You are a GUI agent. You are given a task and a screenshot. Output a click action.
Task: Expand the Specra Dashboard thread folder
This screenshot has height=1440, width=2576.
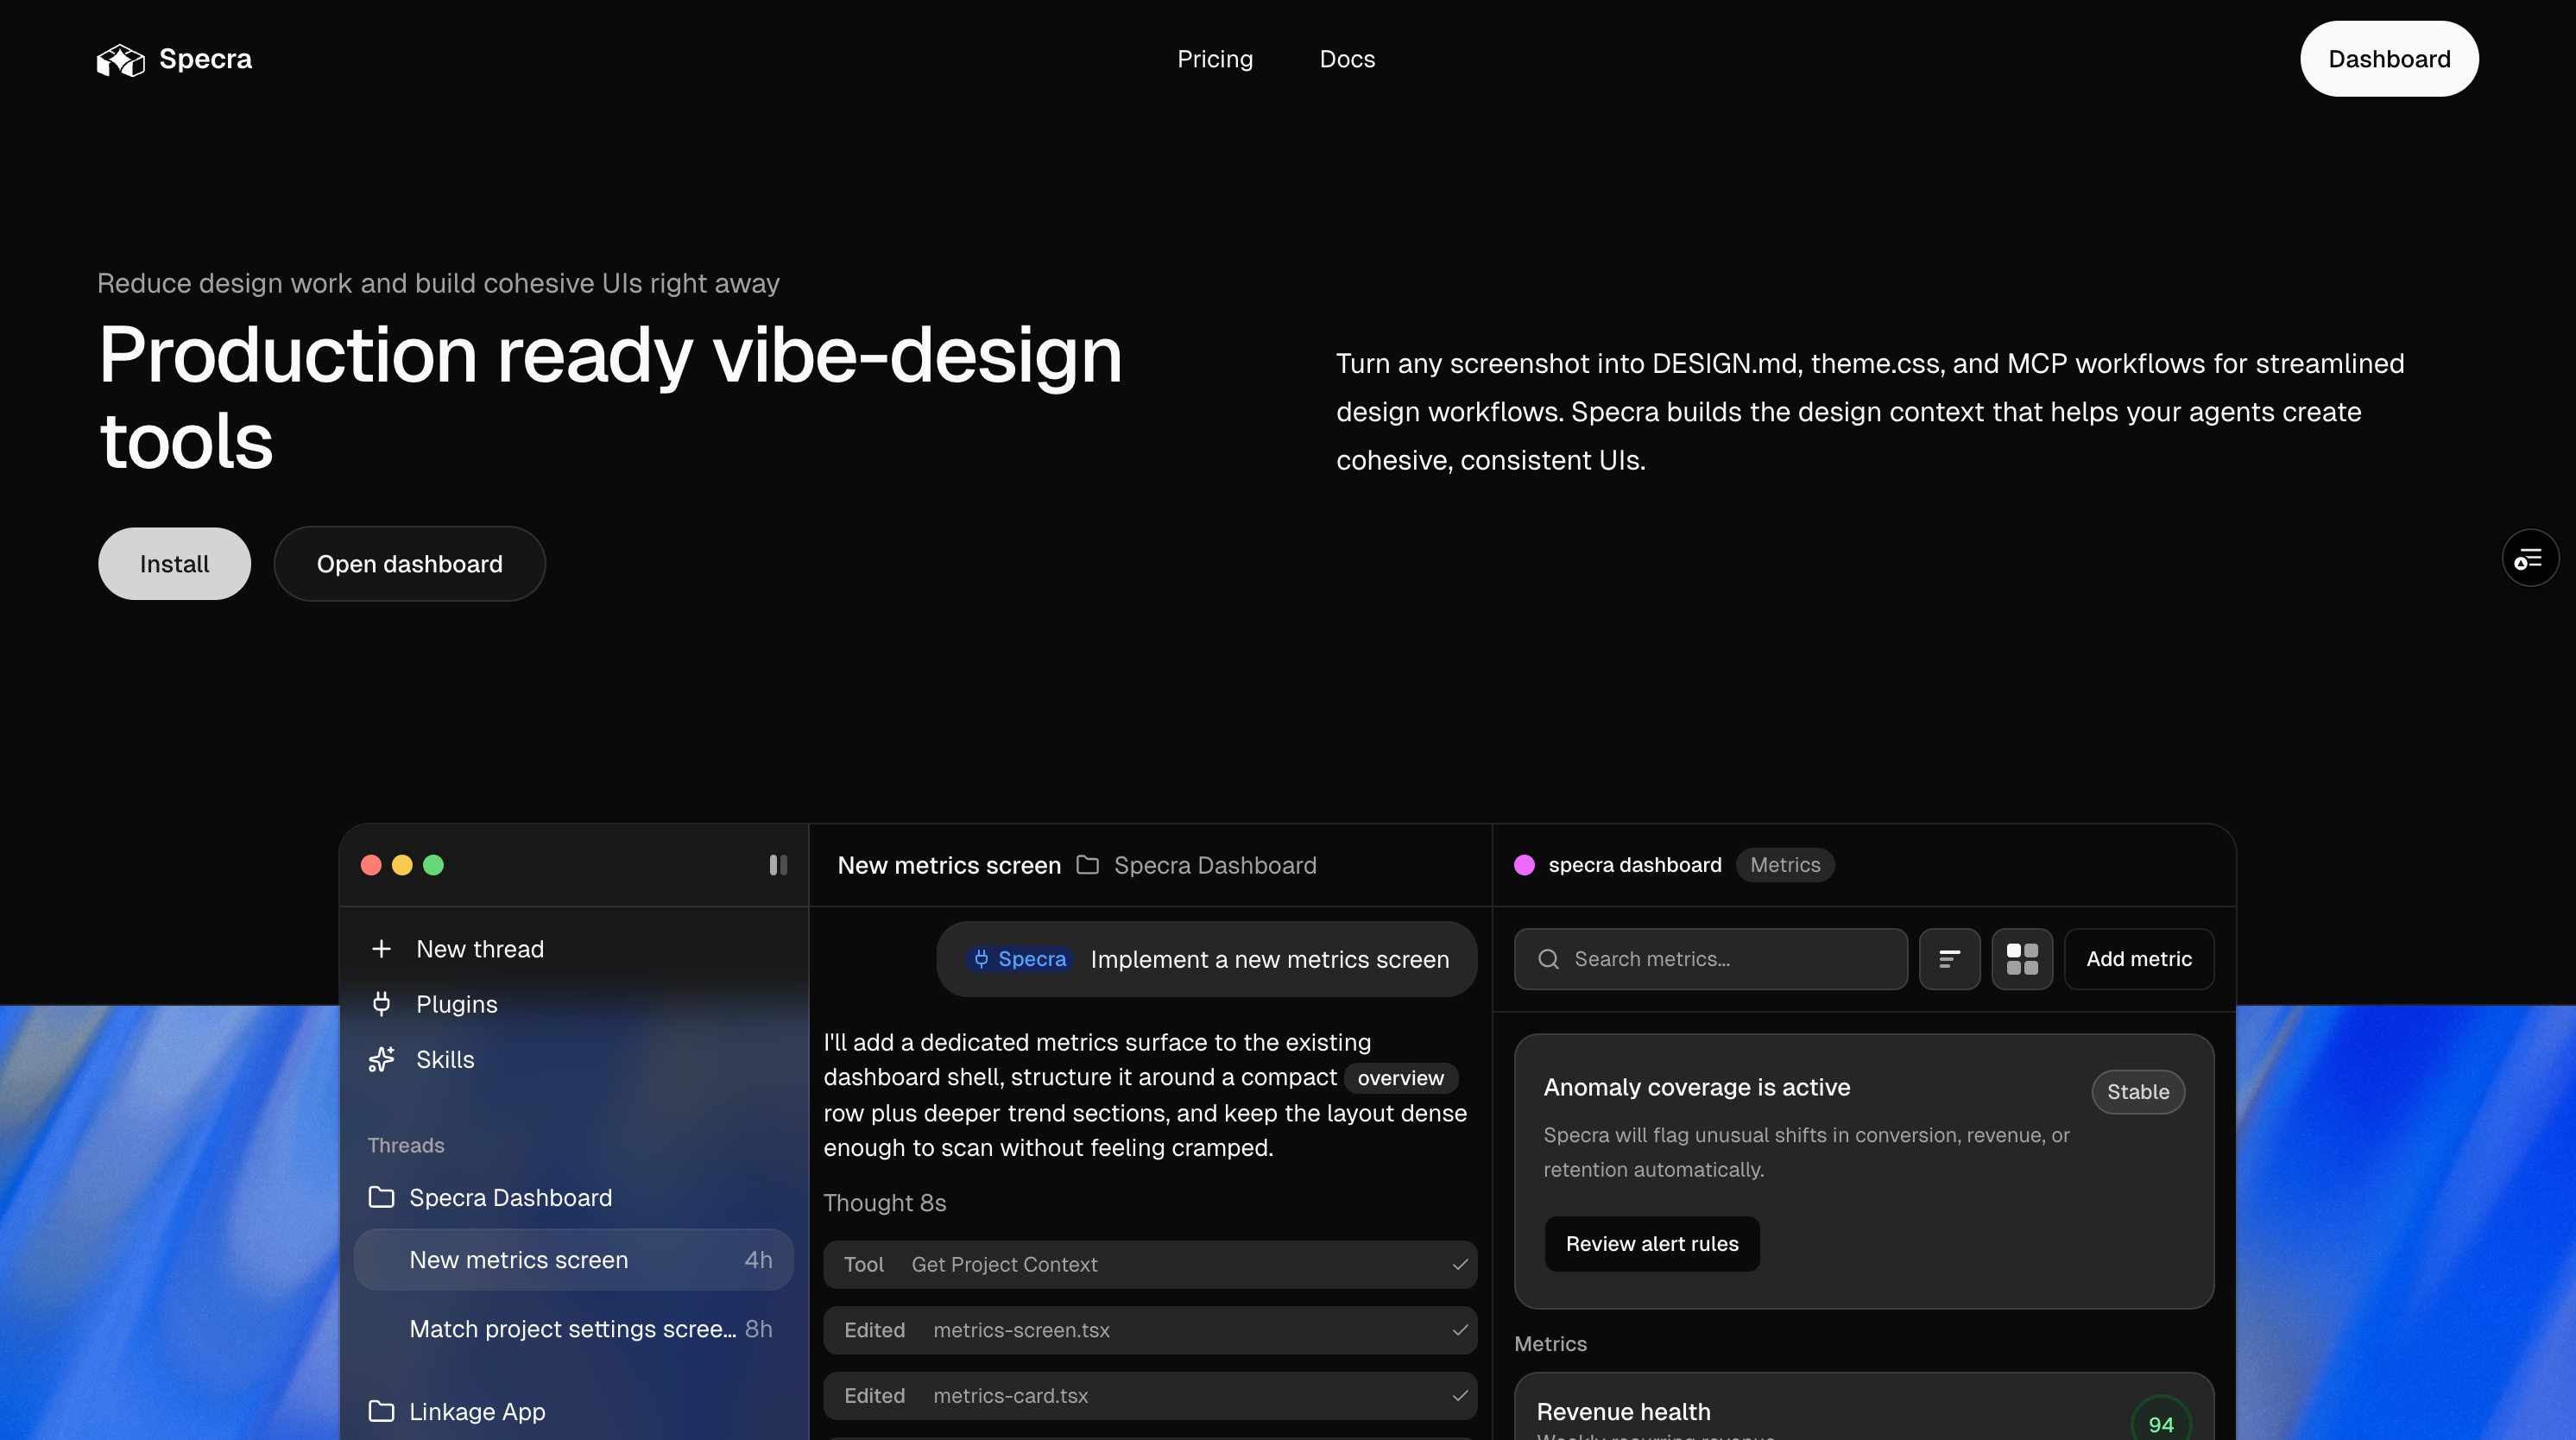[x=510, y=1198]
